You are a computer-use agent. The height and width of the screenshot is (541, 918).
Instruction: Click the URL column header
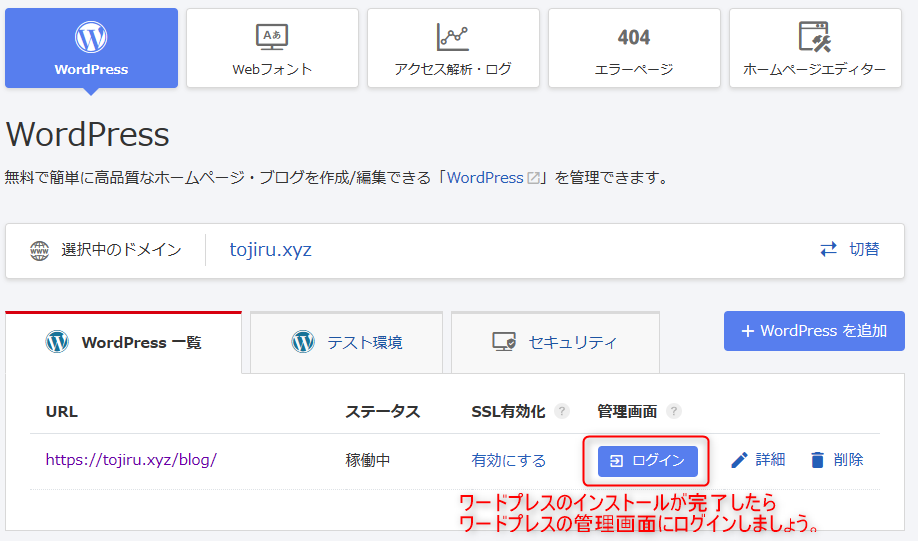point(61,412)
